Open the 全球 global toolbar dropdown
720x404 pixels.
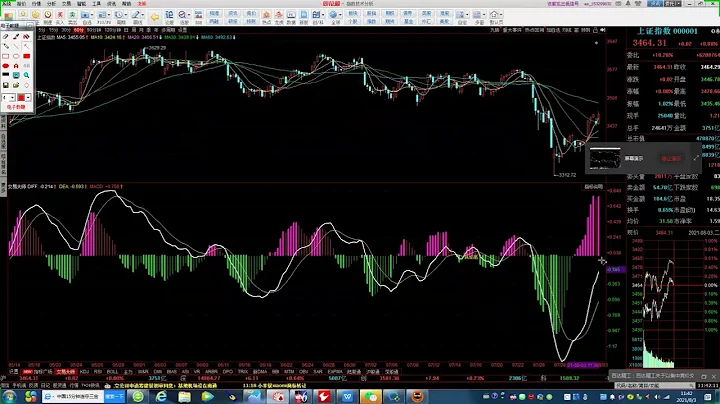point(340,15)
